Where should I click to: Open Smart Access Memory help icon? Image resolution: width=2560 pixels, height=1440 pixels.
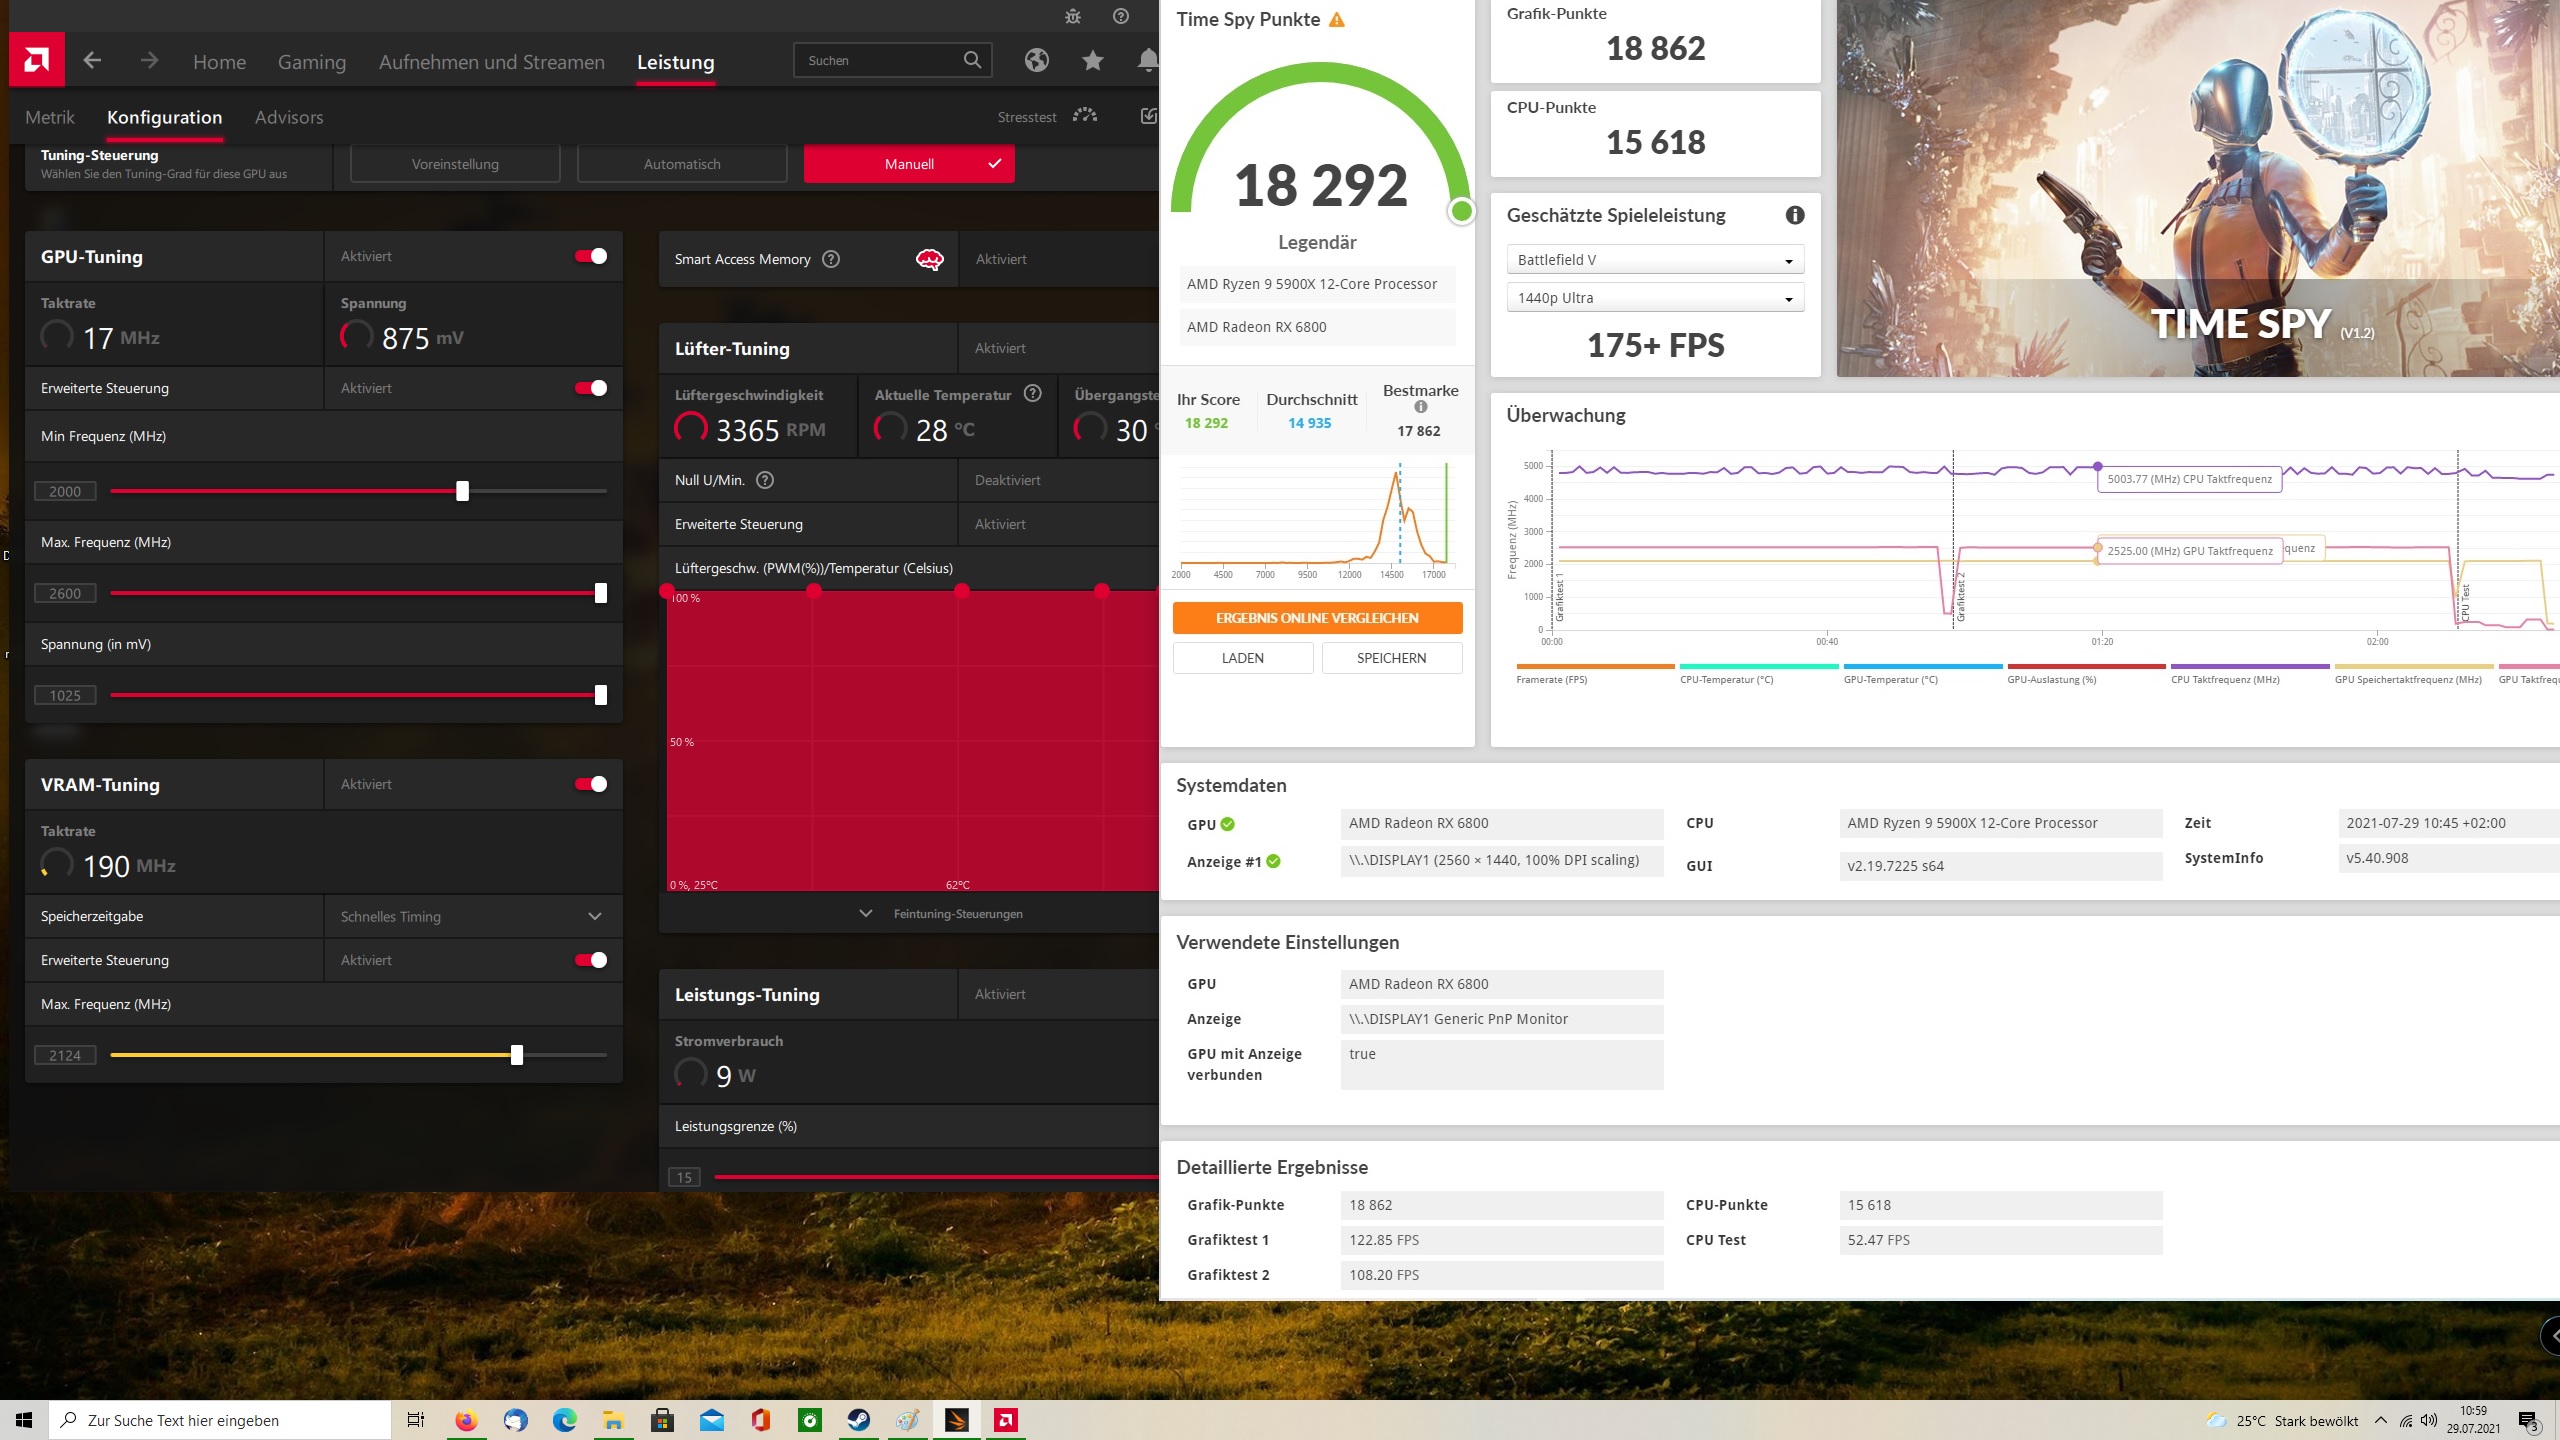(x=831, y=259)
